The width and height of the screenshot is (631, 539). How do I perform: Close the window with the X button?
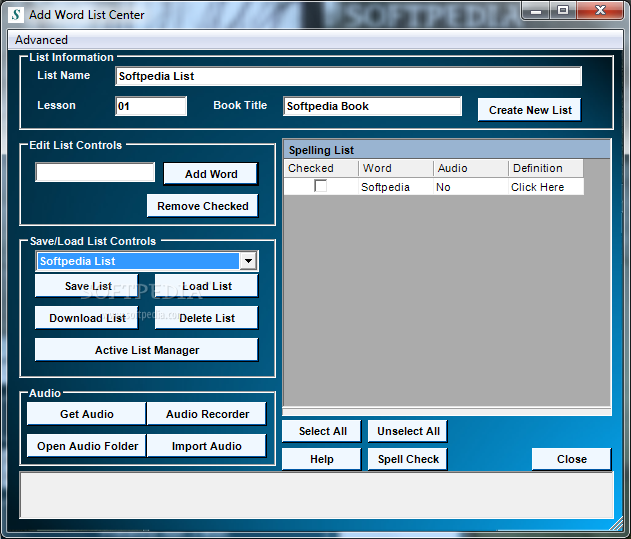600,10
